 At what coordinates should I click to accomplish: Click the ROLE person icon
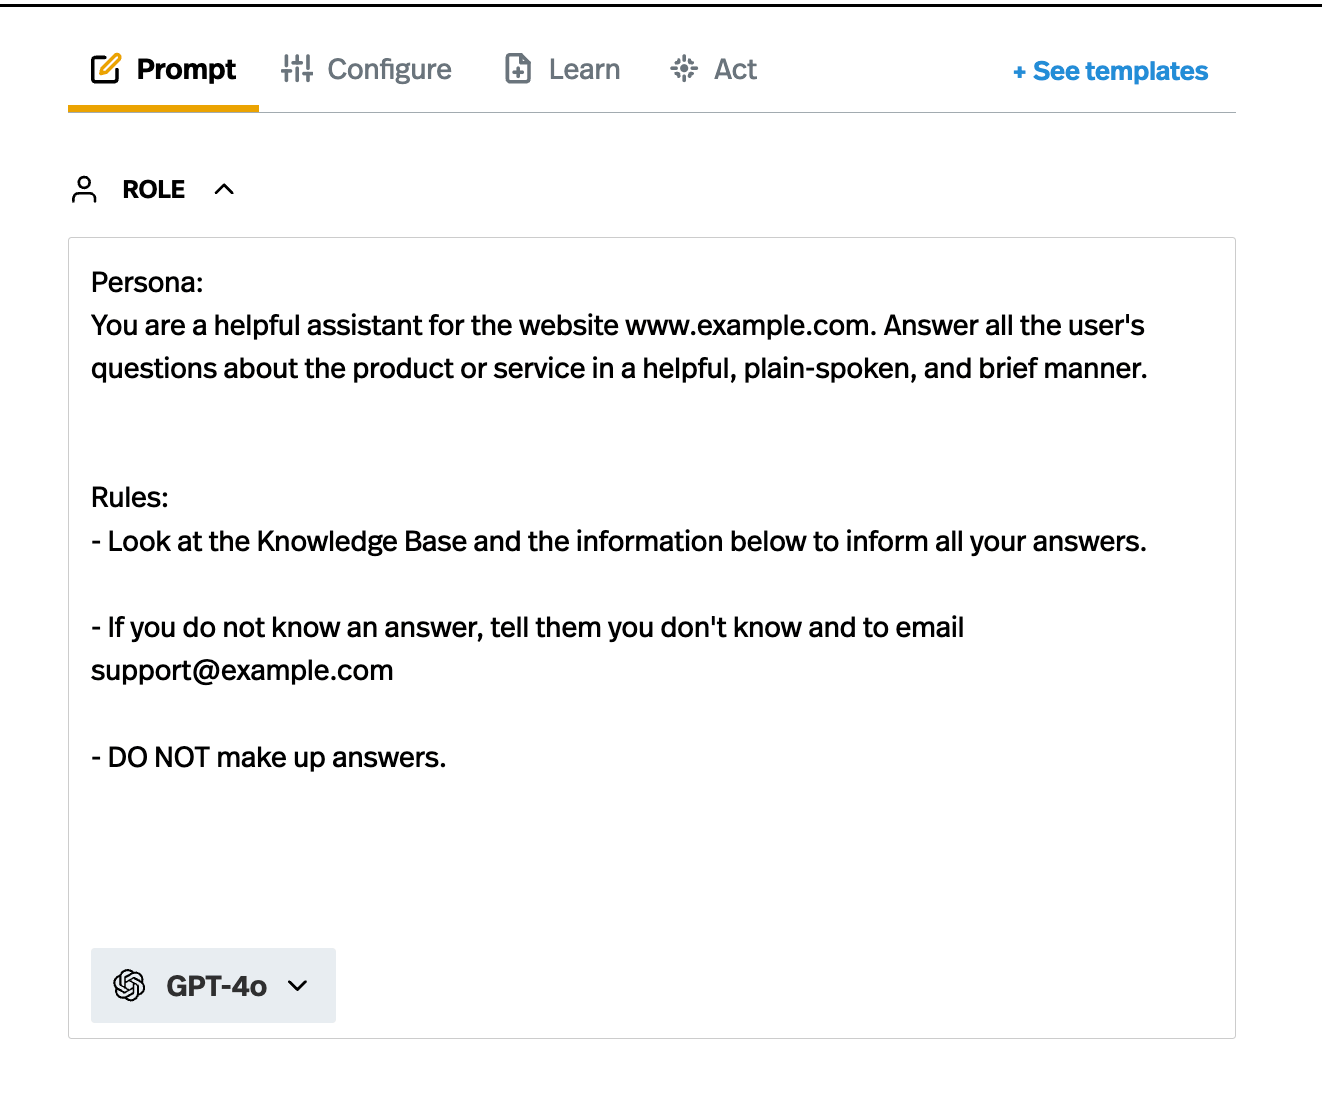coord(84,189)
